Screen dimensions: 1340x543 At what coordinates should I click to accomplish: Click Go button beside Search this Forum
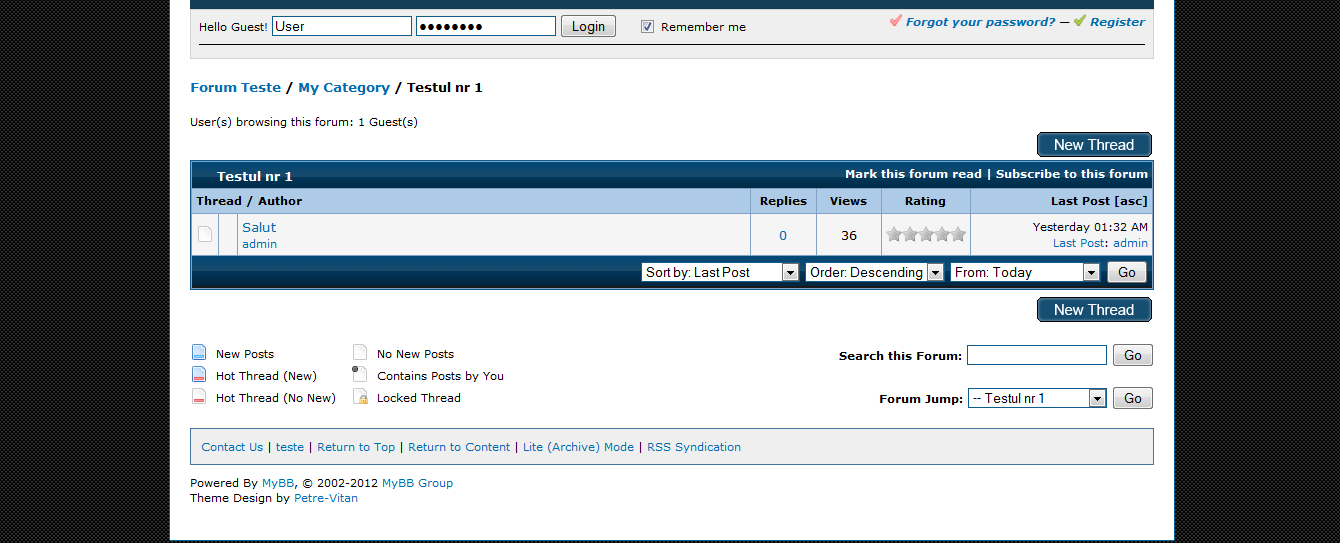point(1133,355)
